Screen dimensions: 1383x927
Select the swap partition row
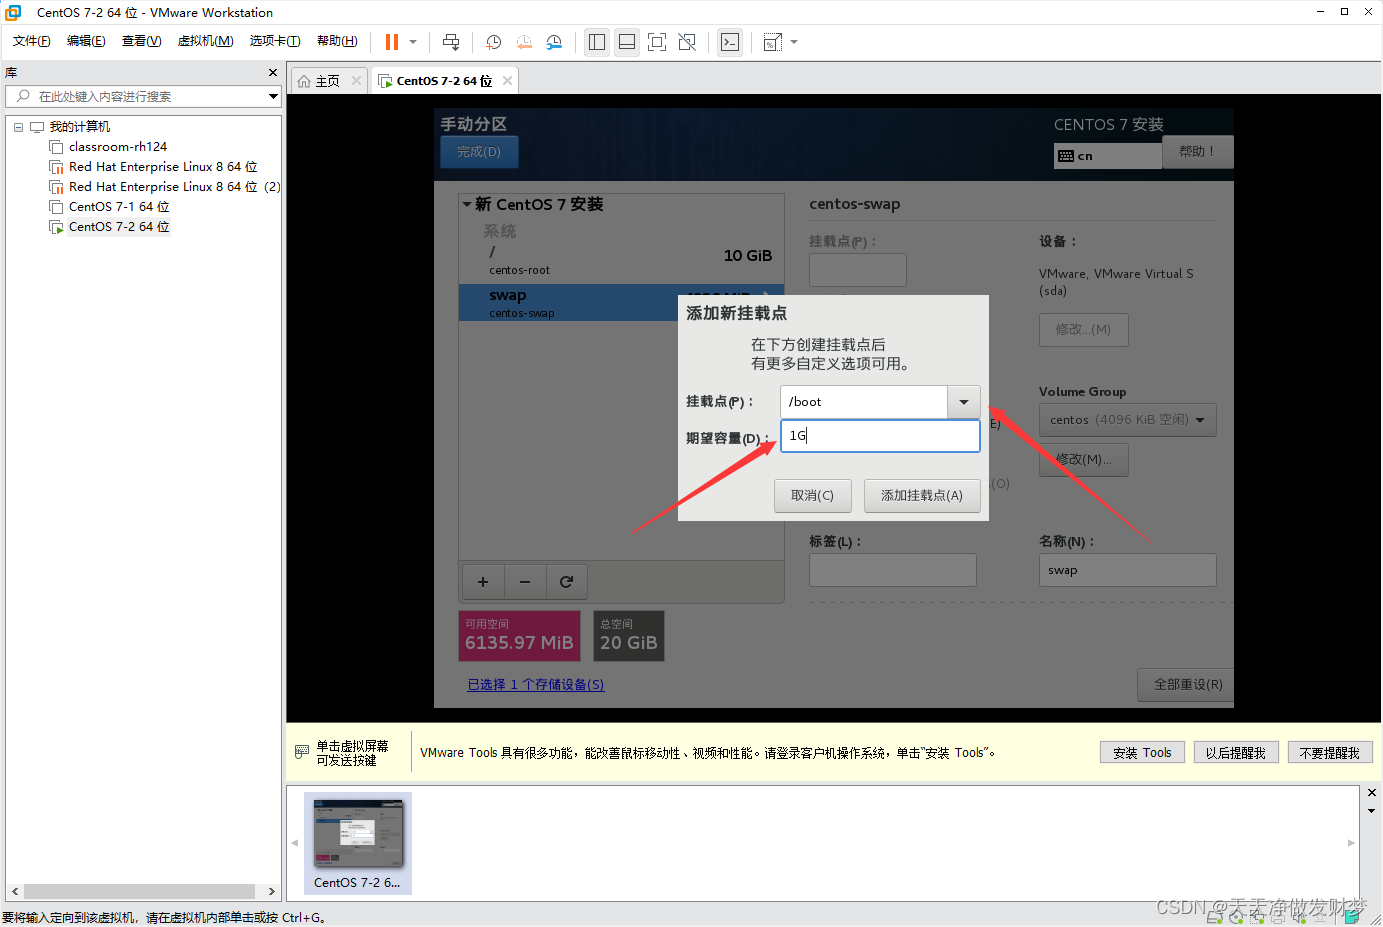point(568,303)
